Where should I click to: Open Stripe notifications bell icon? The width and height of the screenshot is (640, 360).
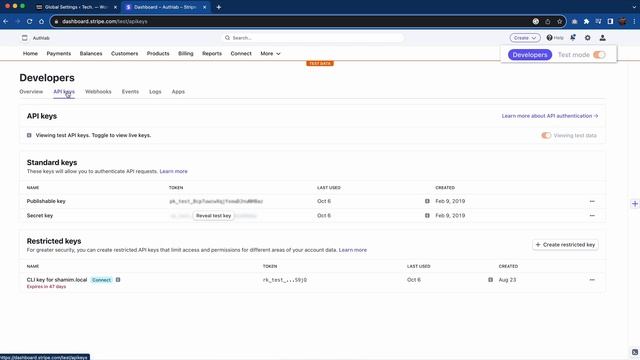click(x=573, y=38)
